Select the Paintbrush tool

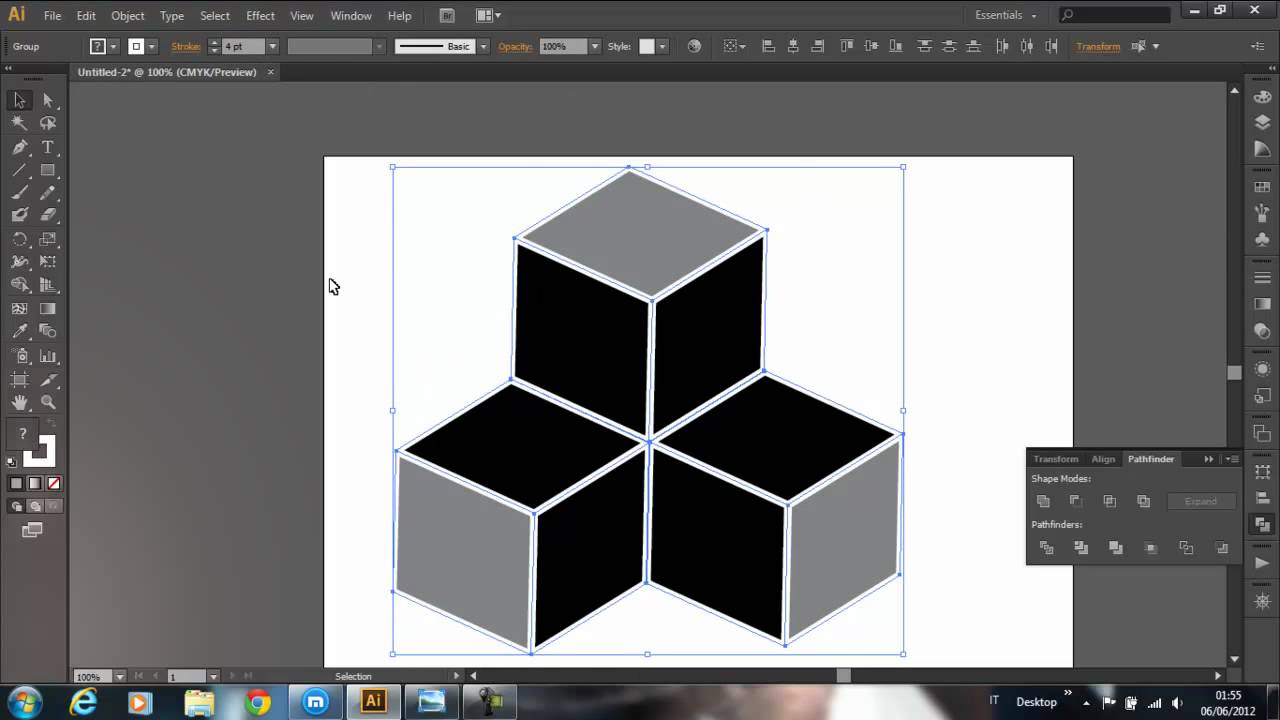click(19, 193)
